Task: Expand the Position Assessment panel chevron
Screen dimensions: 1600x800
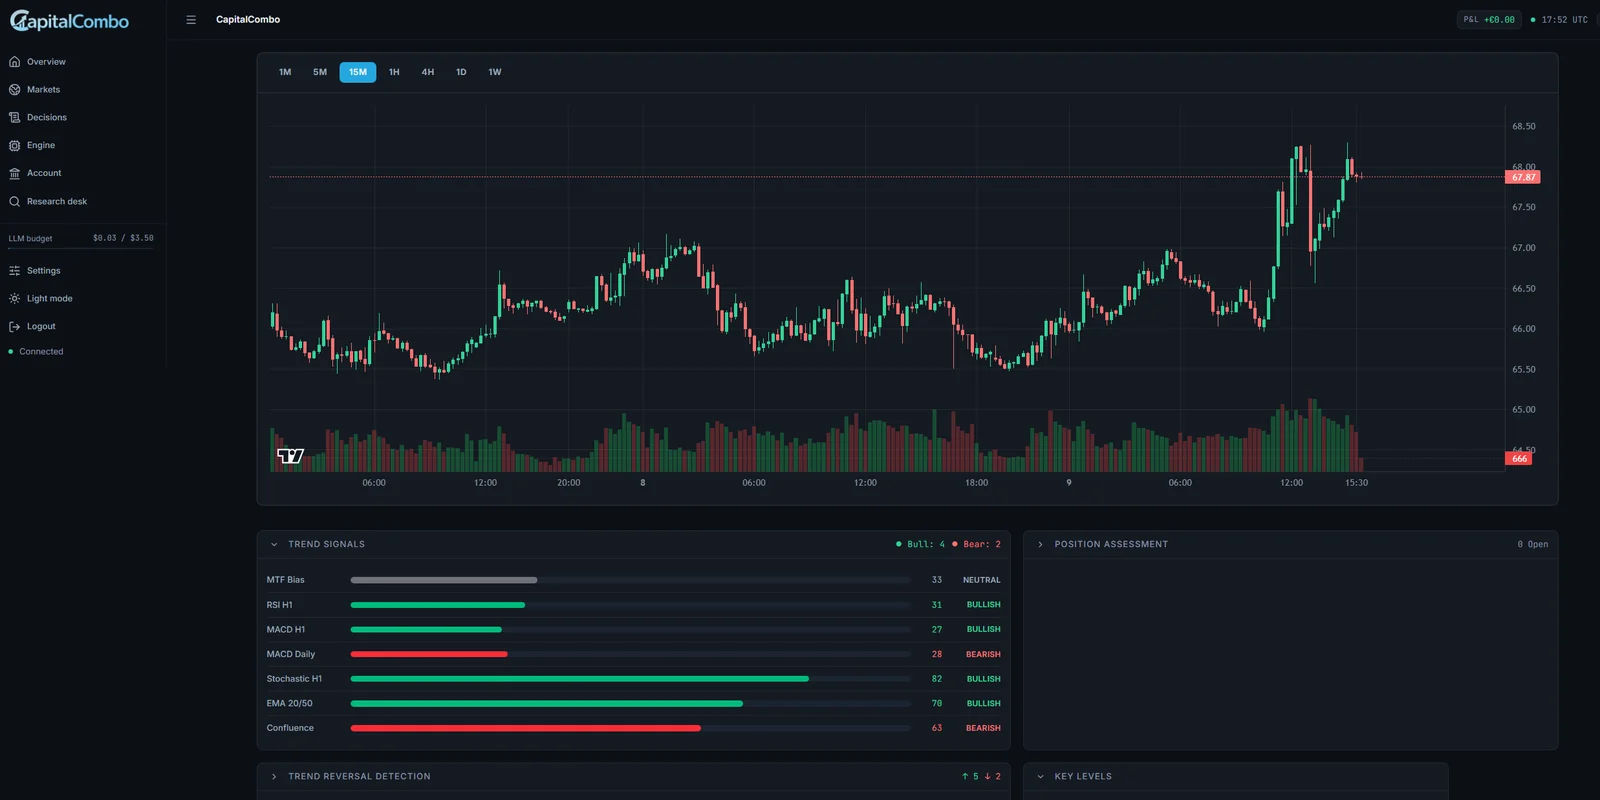Action: point(1040,545)
